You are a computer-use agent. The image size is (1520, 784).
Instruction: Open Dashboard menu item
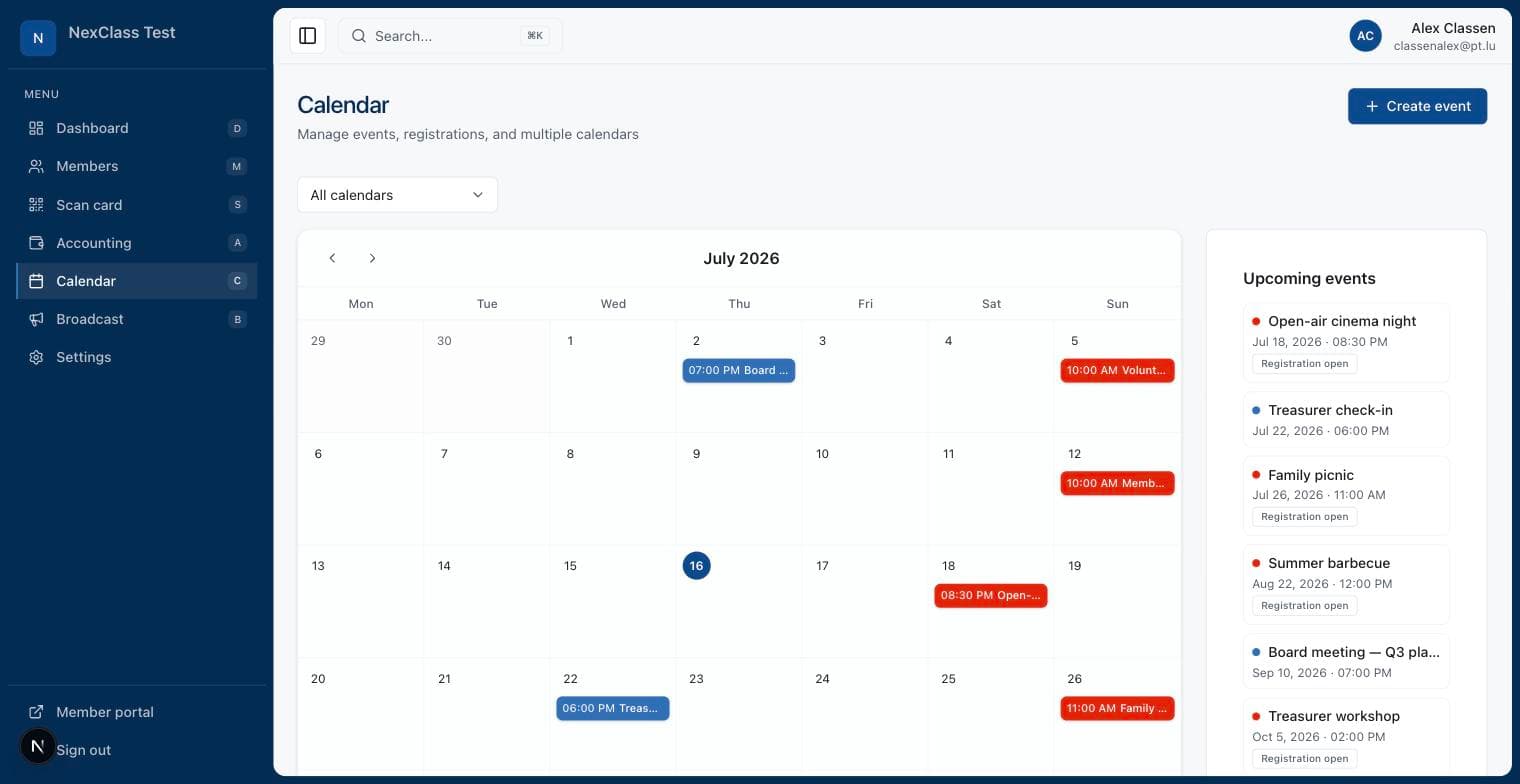[x=137, y=128]
